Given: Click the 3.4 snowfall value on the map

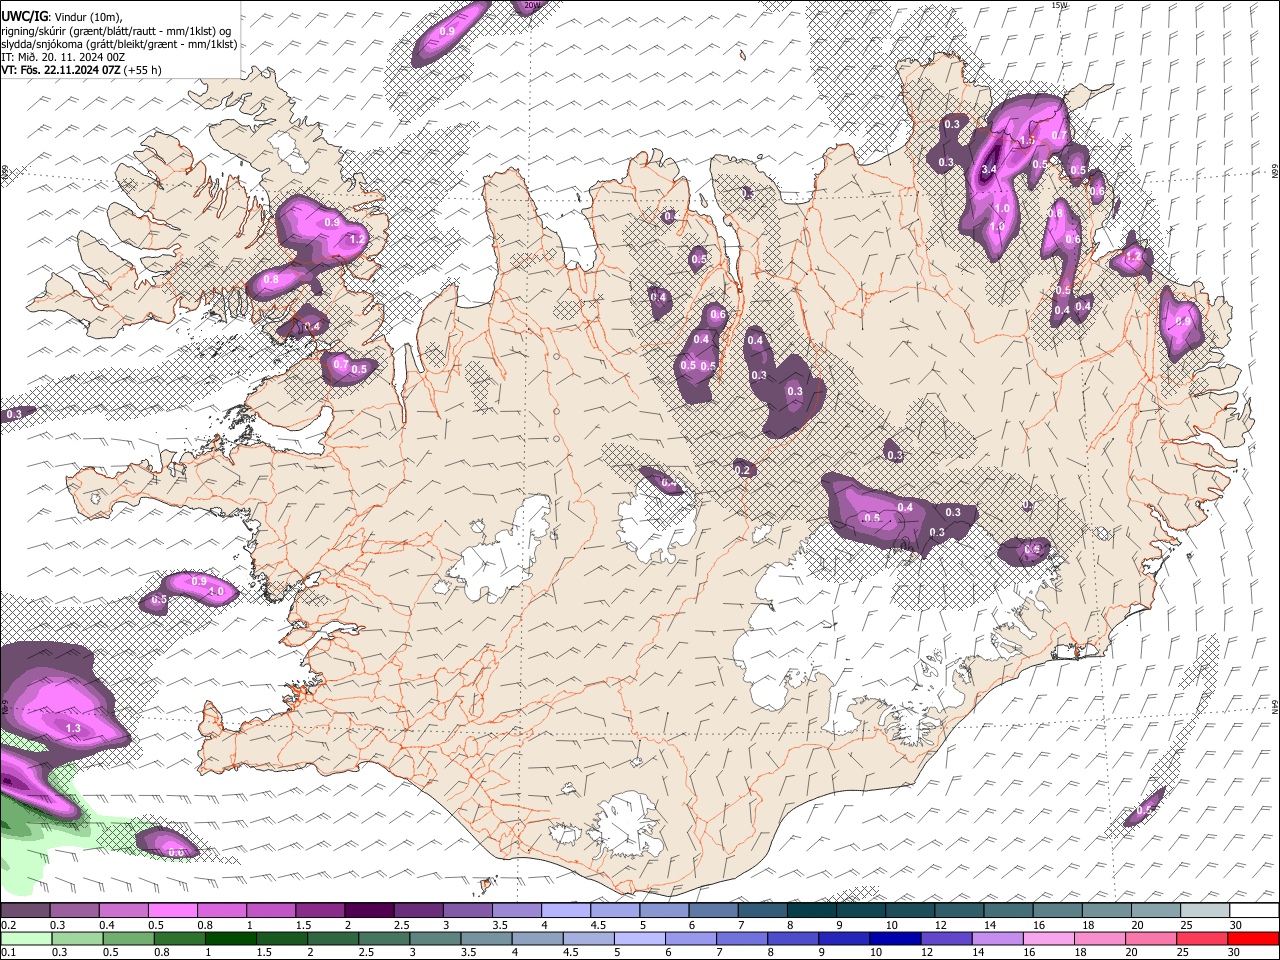Looking at the screenshot, I should click(989, 171).
